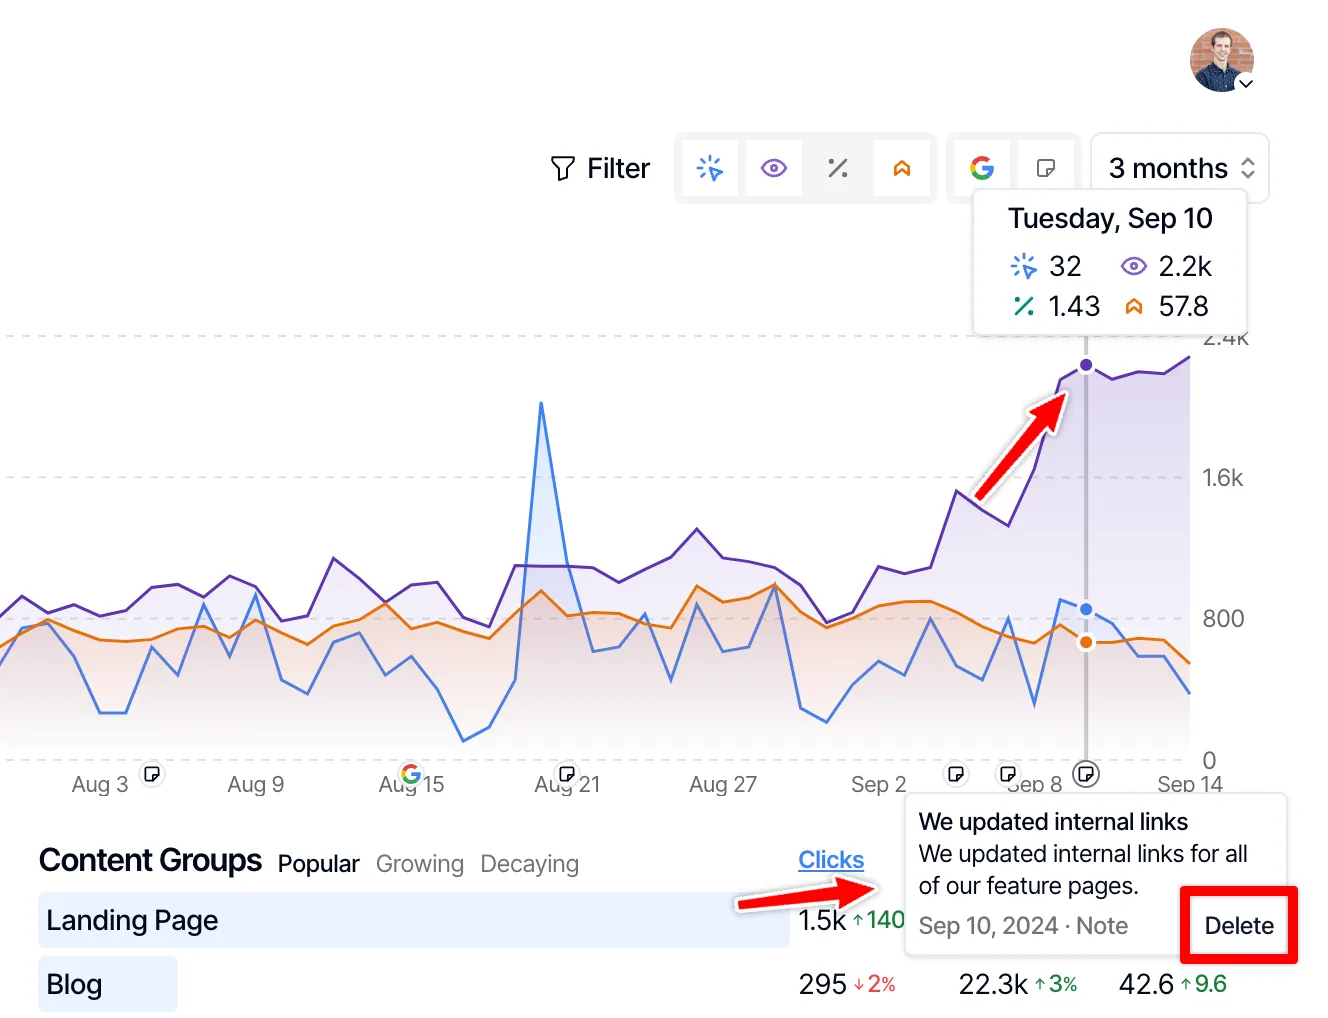Toggle the average position orange icon
Image resolution: width=1328 pixels, height=1018 pixels.
pyautogui.click(x=902, y=168)
